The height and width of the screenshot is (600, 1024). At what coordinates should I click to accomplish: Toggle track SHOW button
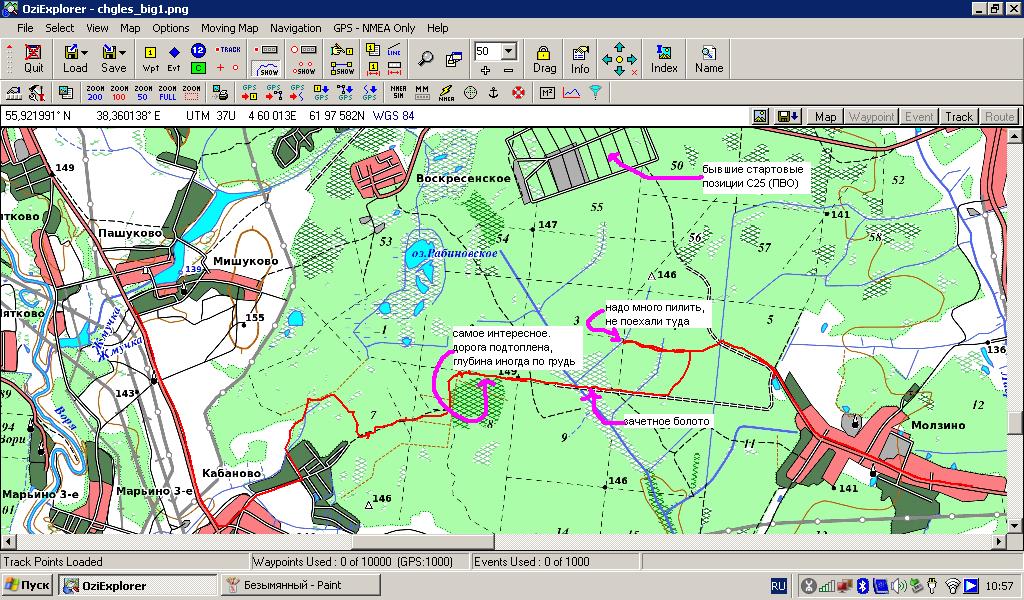click(268, 67)
